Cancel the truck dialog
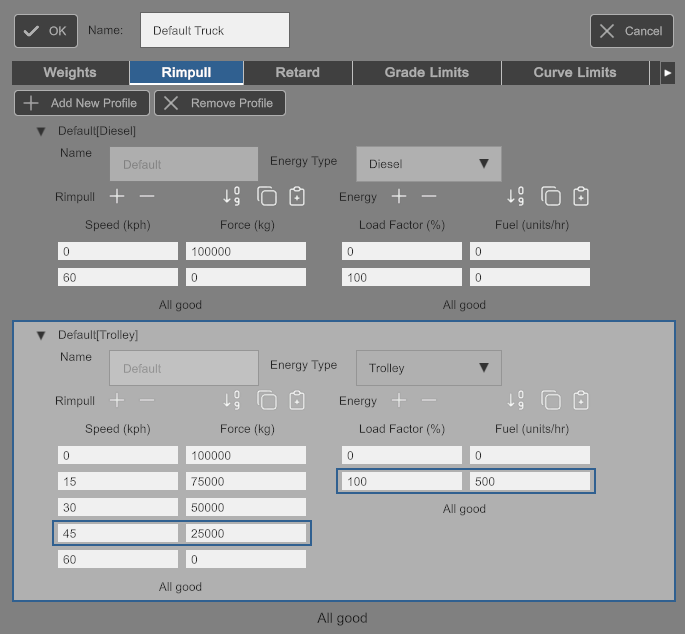The image size is (685, 634). coord(632,31)
